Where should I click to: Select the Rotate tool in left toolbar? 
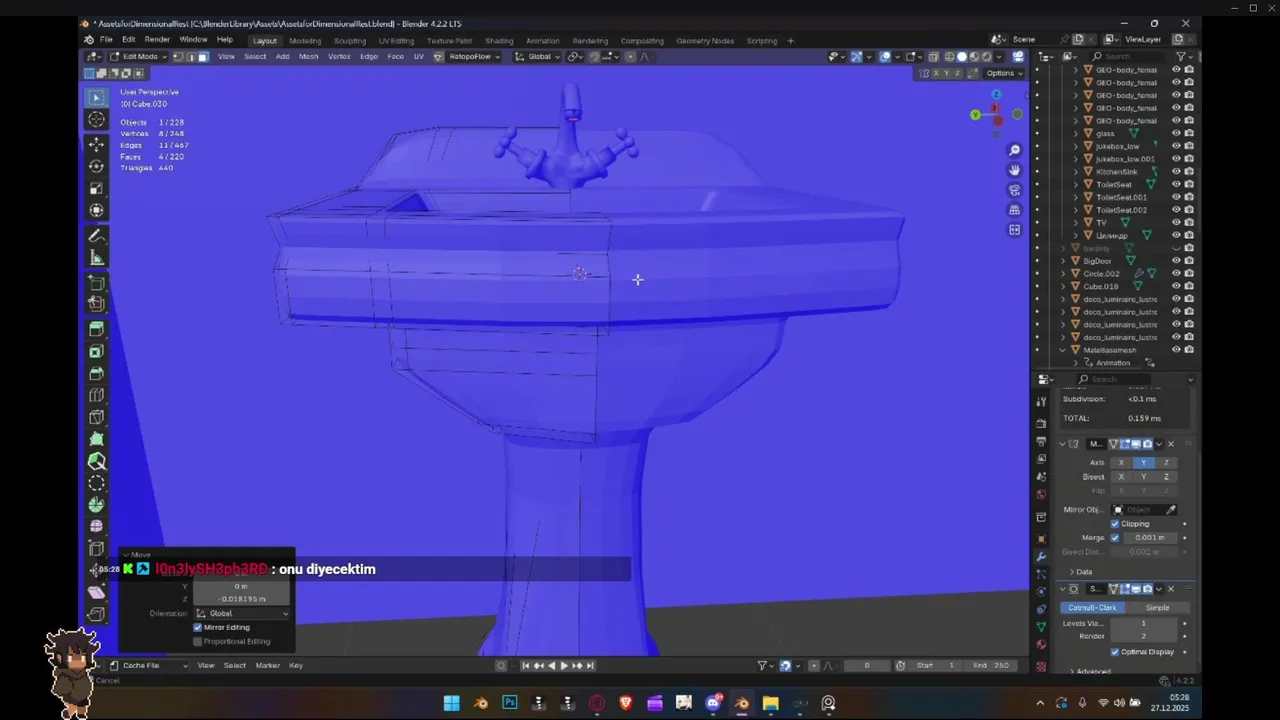96,166
